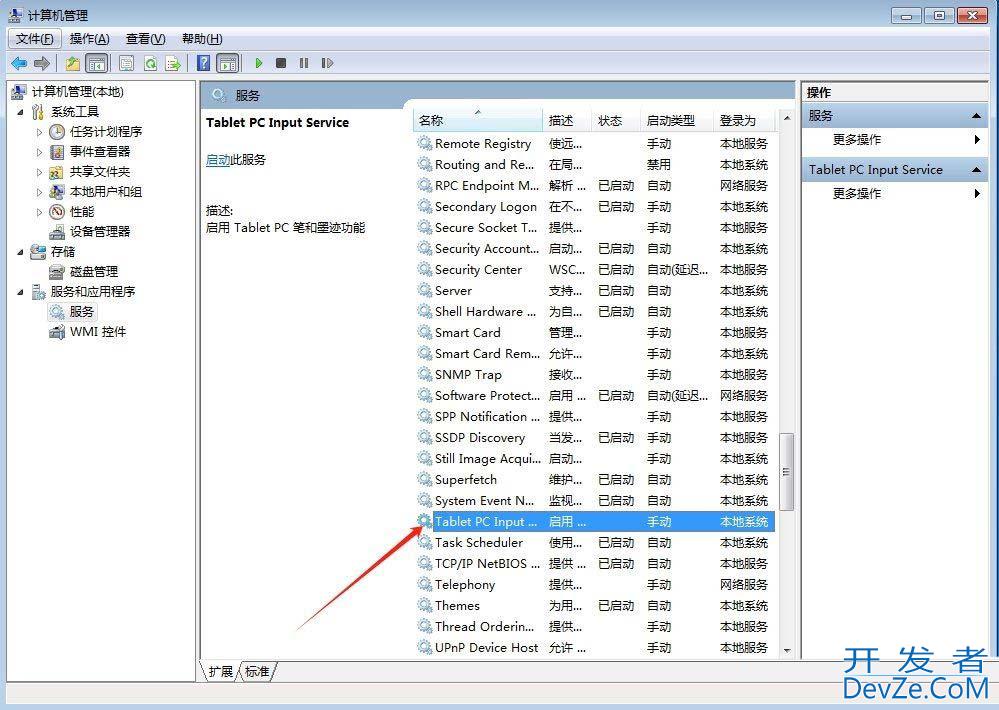The width and height of the screenshot is (999, 710).
Task: Click the 启动 link to start service
Action: 217,160
